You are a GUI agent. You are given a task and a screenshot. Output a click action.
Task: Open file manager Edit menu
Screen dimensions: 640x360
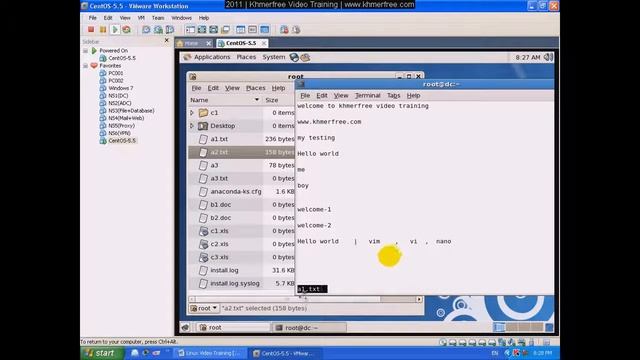tap(213, 88)
